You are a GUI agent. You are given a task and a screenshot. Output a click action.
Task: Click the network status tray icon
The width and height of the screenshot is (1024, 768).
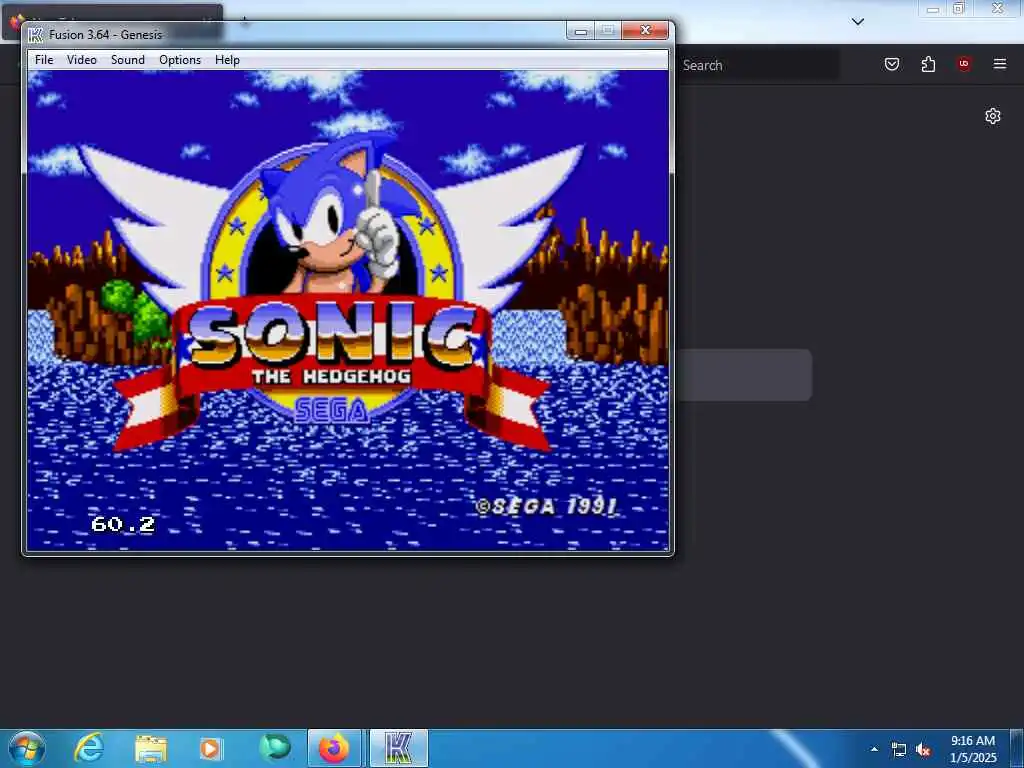point(899,750)
